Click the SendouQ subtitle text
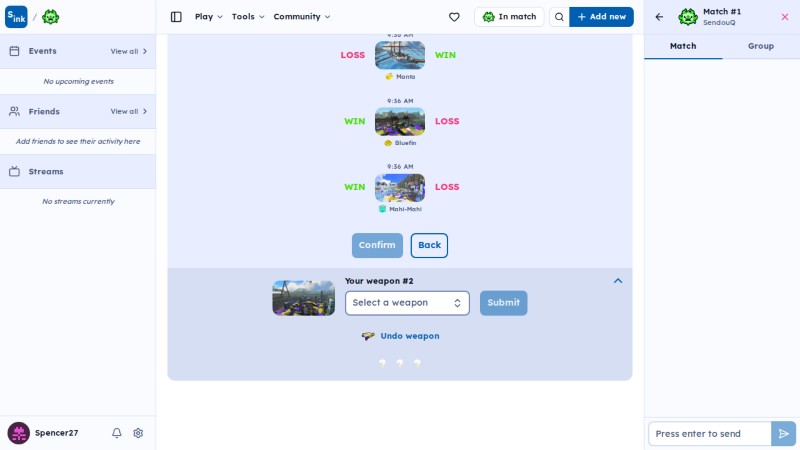Screen dimensions: 800x450 719,23
